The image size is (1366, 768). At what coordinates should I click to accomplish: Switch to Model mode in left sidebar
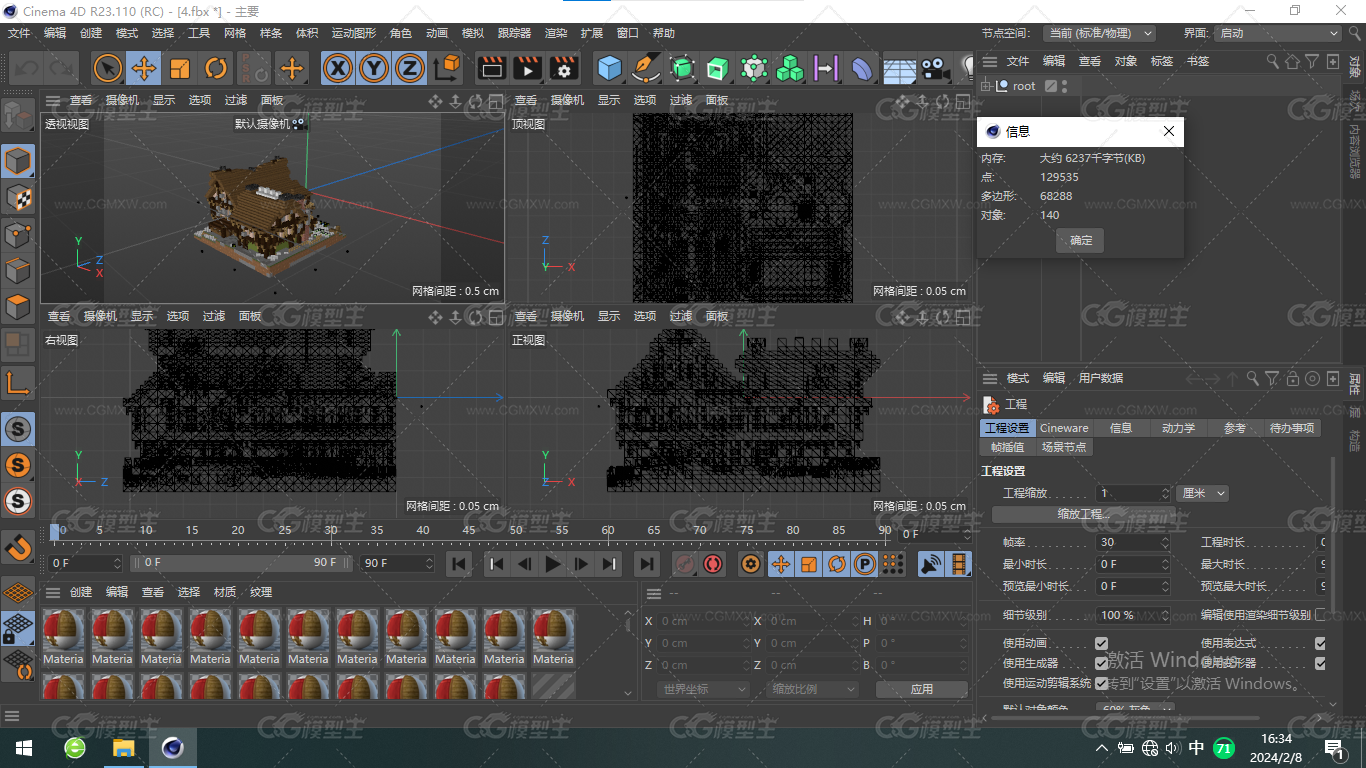(x=18, y=160)
